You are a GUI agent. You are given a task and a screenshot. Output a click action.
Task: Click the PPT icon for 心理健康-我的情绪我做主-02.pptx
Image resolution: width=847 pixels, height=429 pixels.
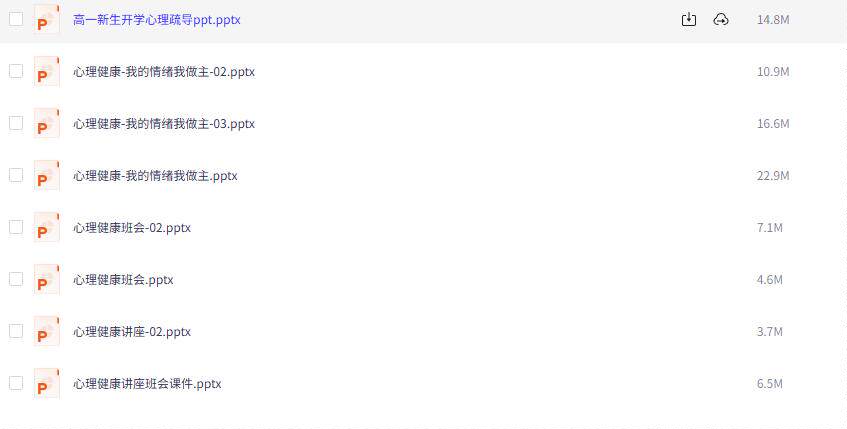(46, 71)
